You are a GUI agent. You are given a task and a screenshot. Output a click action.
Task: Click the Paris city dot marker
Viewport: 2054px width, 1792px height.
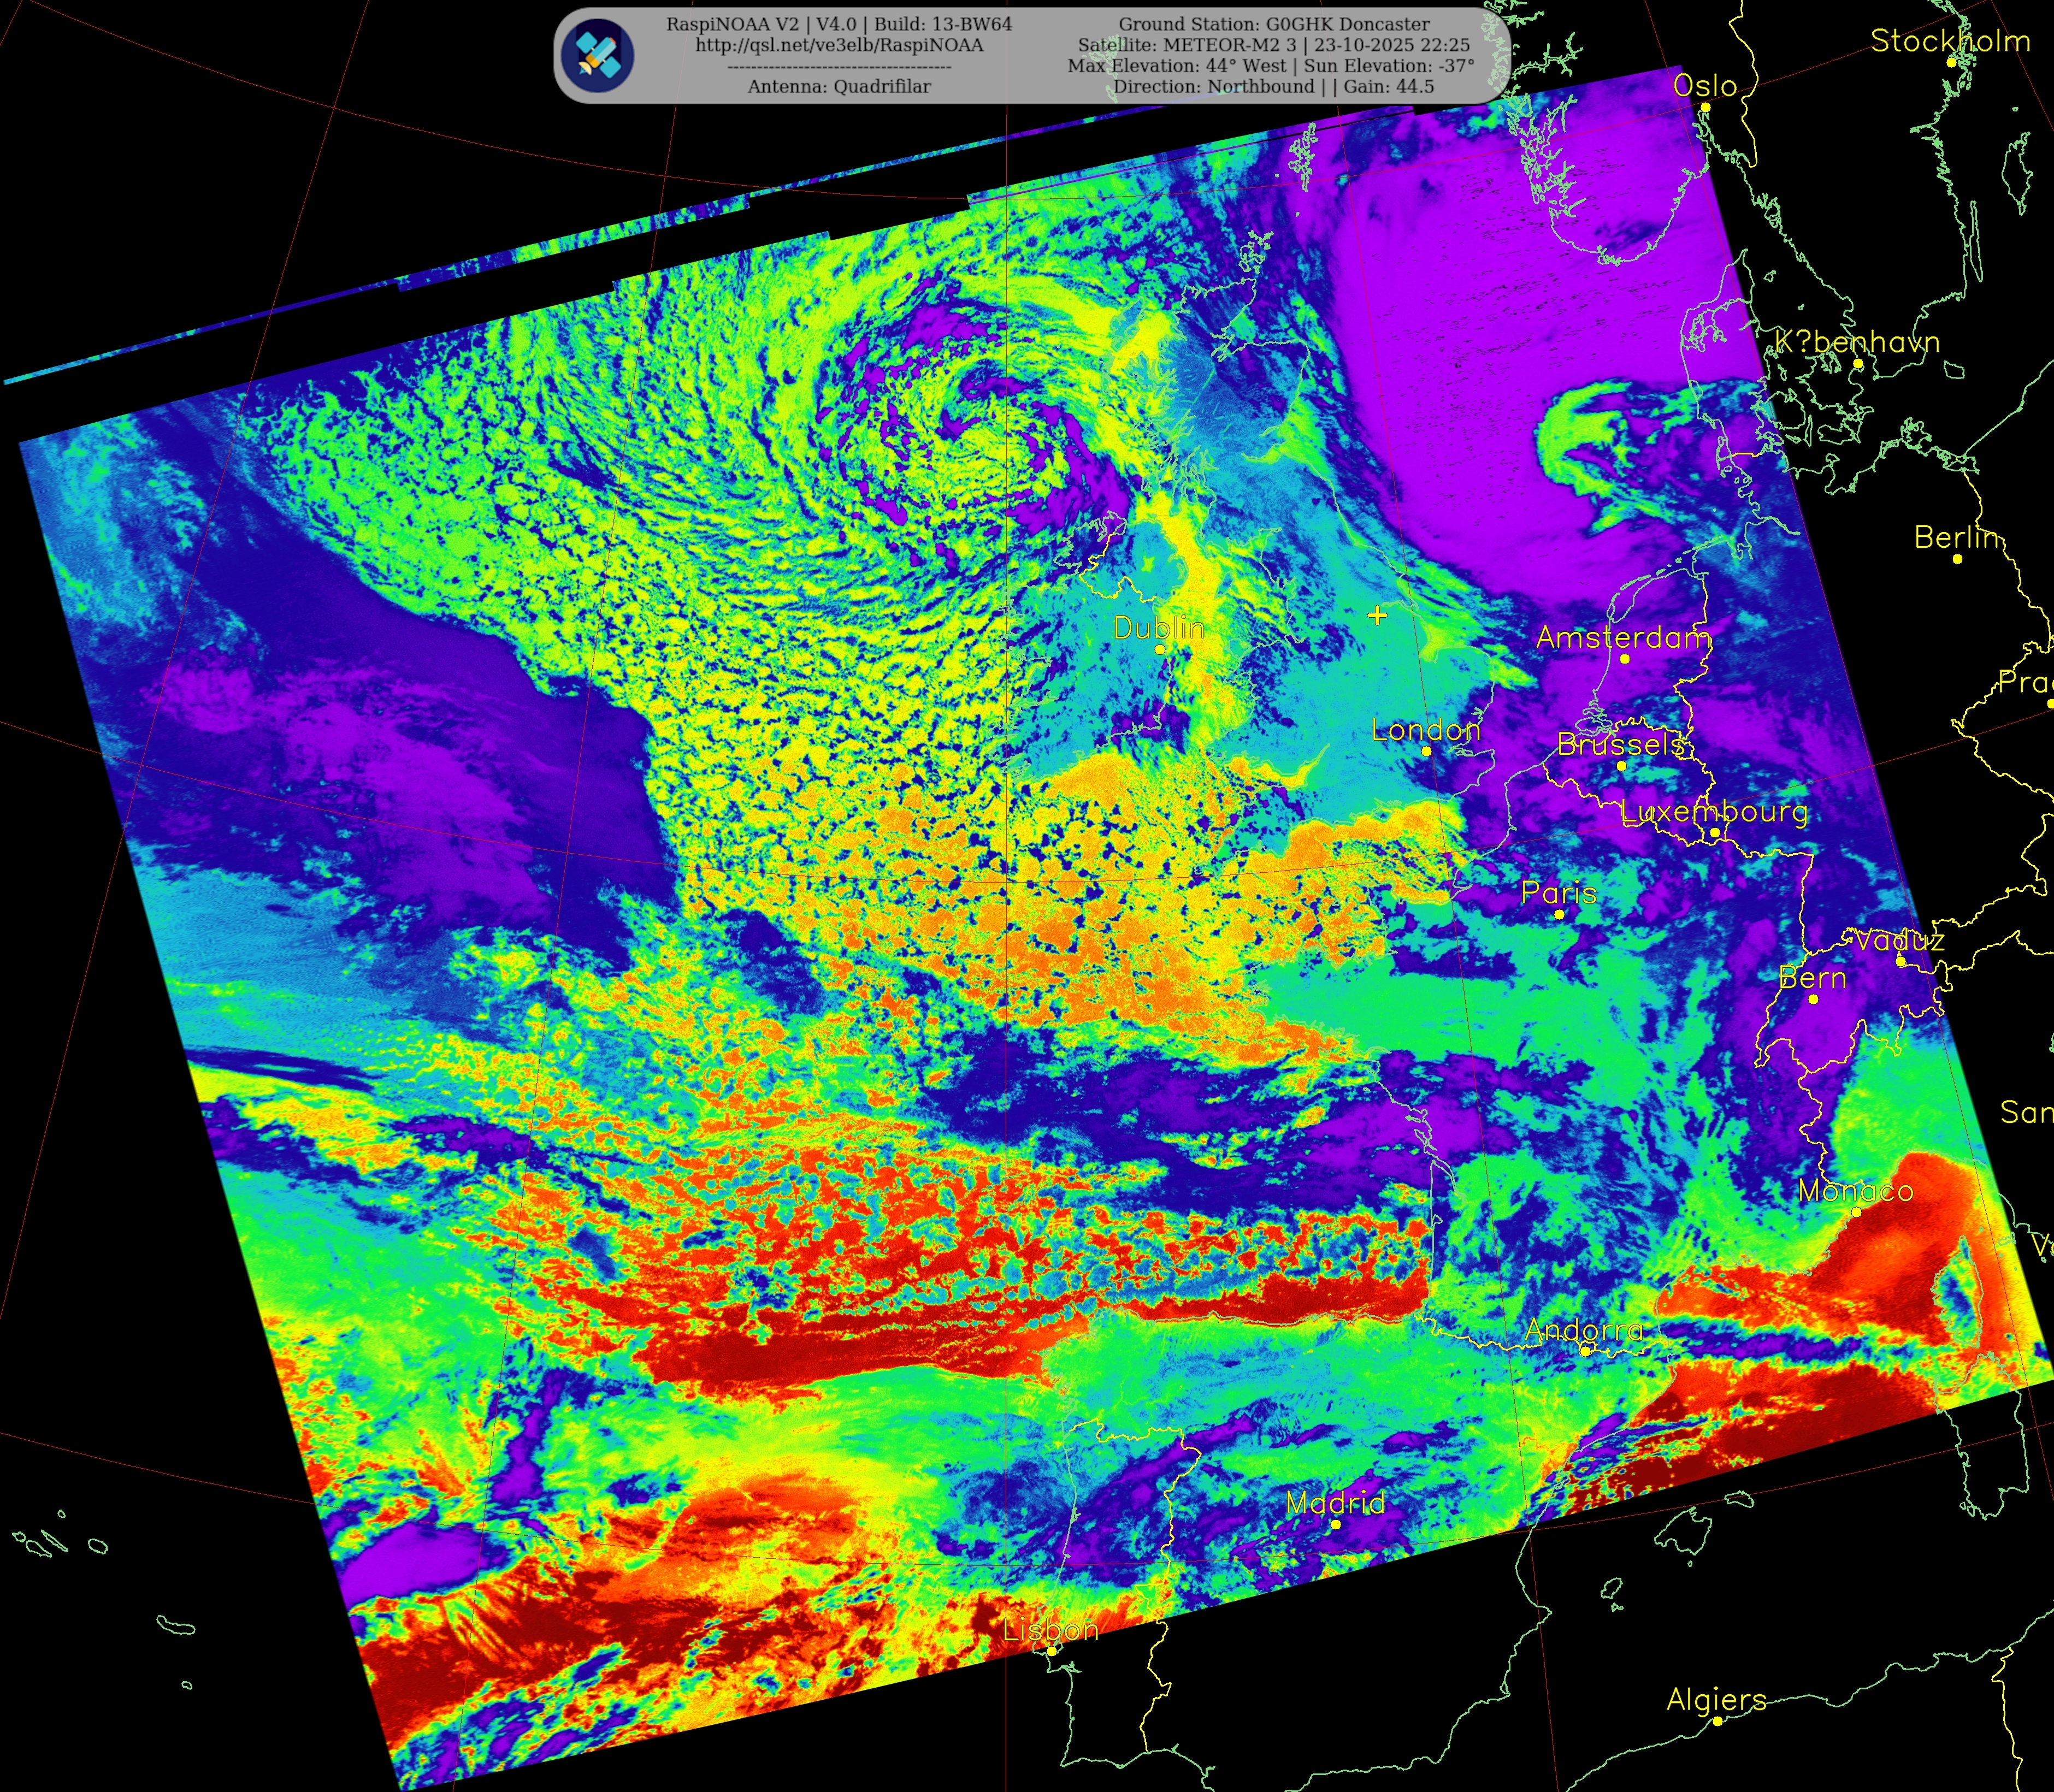[x=1559, y=915]
